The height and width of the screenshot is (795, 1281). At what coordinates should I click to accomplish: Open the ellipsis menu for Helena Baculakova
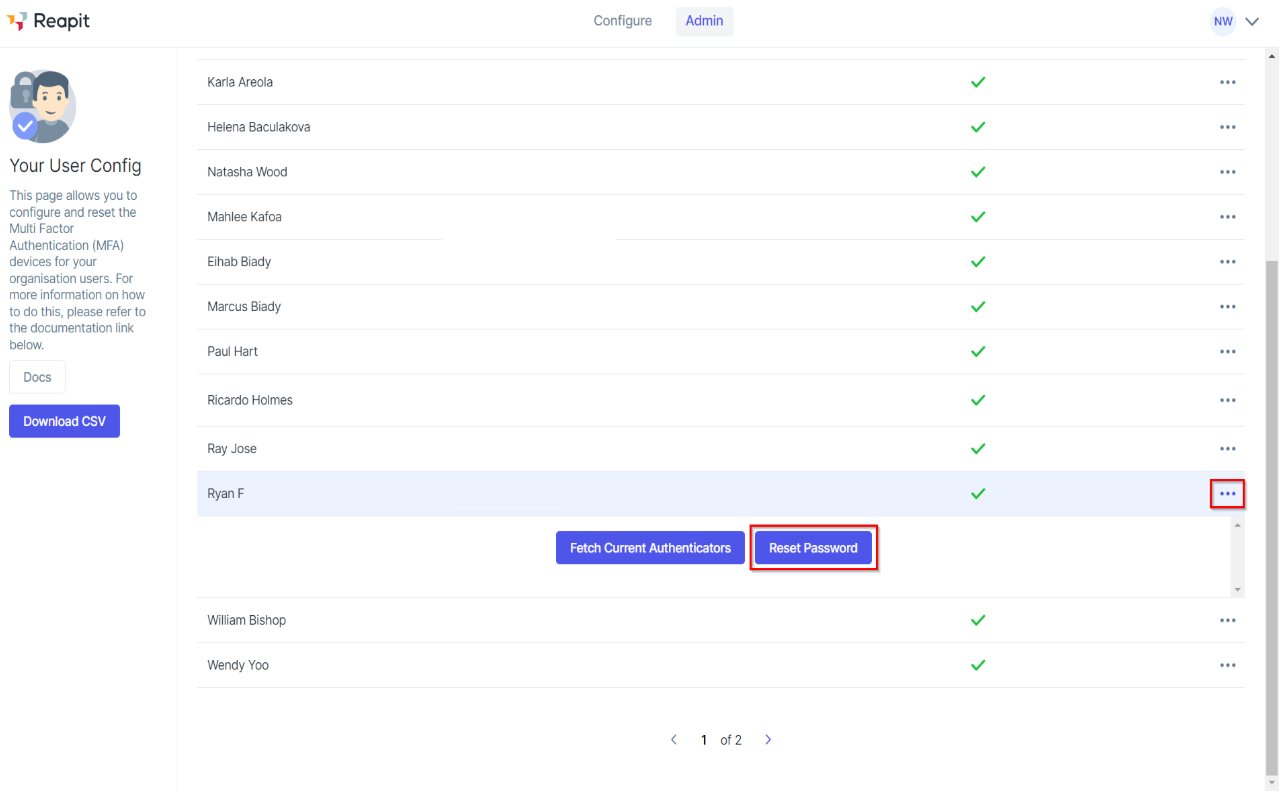(x=1227, y=127)
